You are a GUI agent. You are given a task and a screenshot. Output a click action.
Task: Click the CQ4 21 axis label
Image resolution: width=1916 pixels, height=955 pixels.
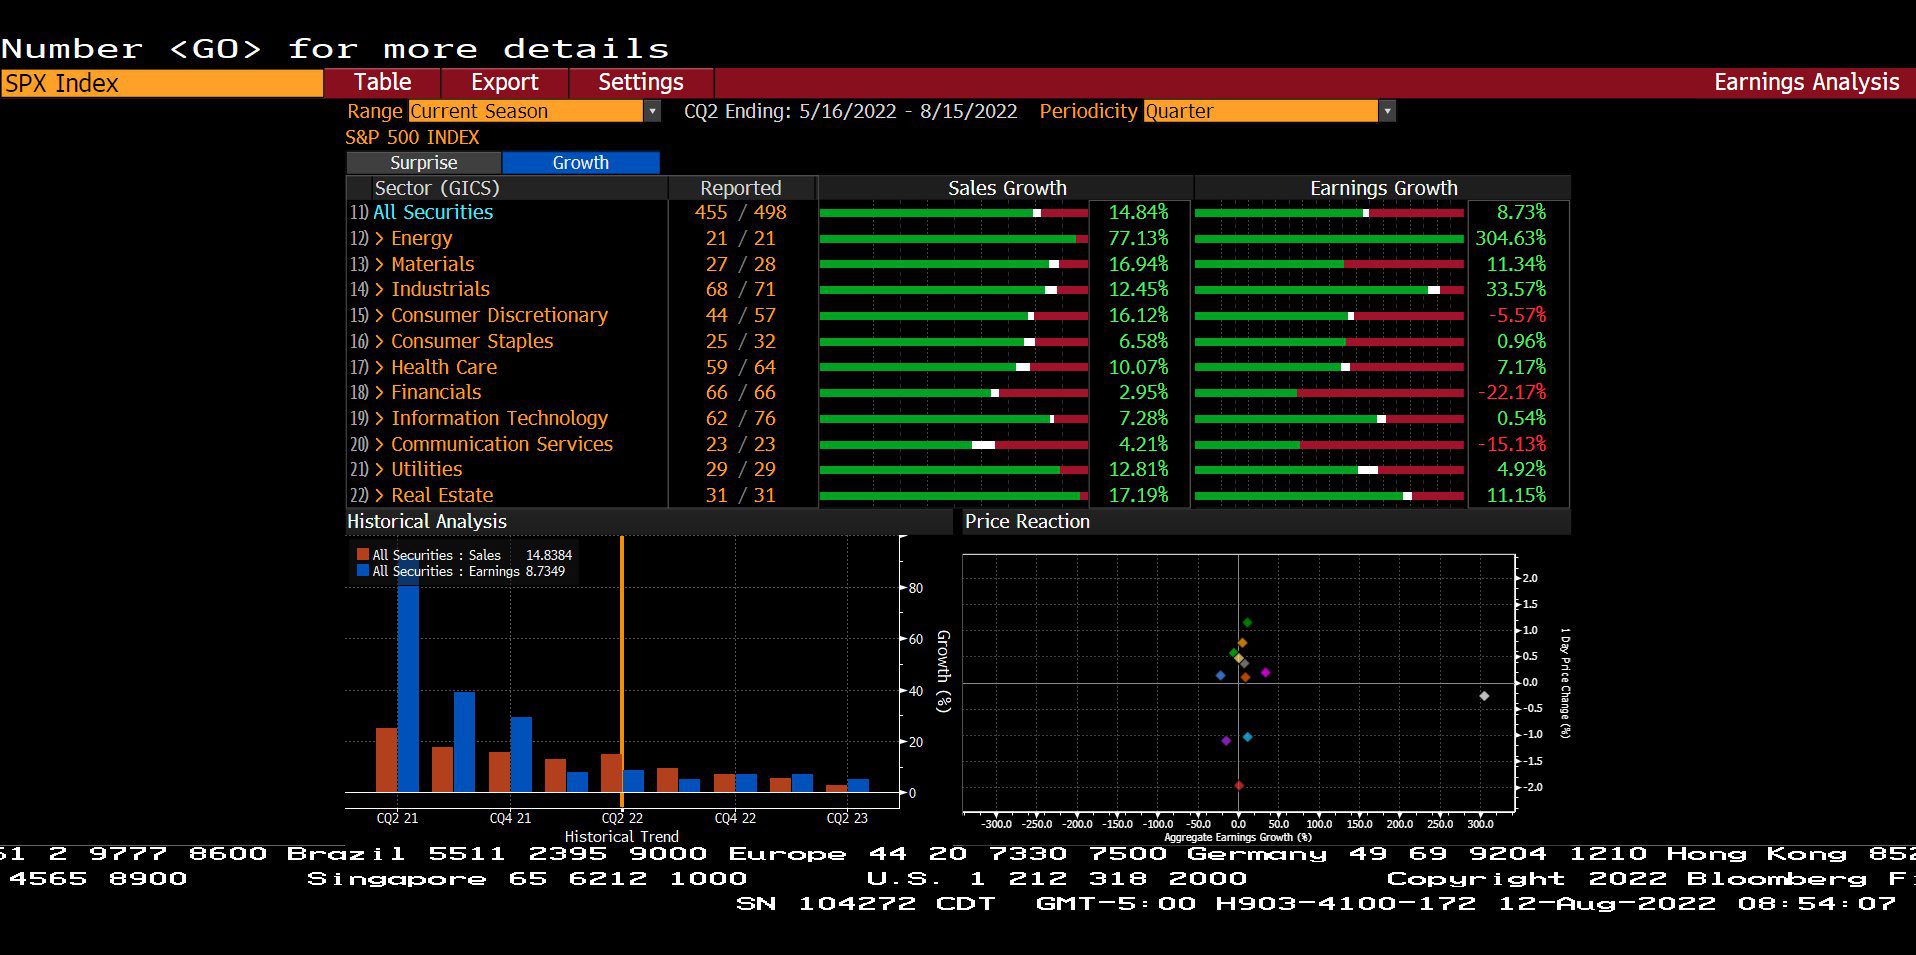click(x=510, y=818)
